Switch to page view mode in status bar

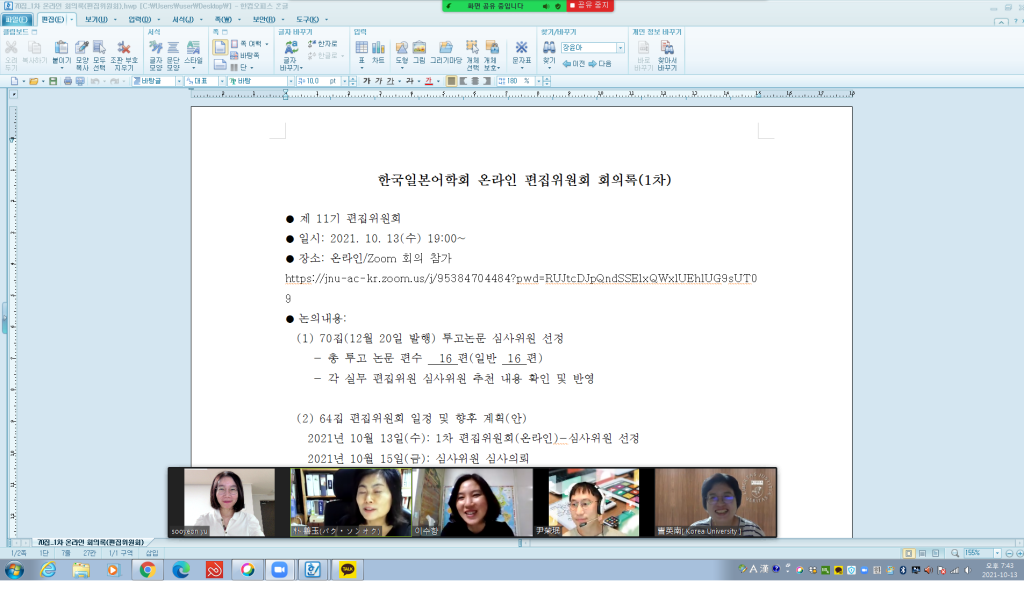tap(908, 553)
